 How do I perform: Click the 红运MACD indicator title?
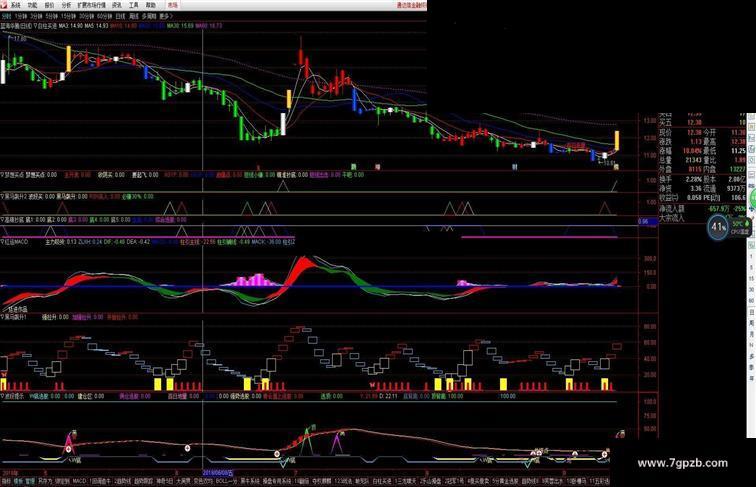point(15,242)
